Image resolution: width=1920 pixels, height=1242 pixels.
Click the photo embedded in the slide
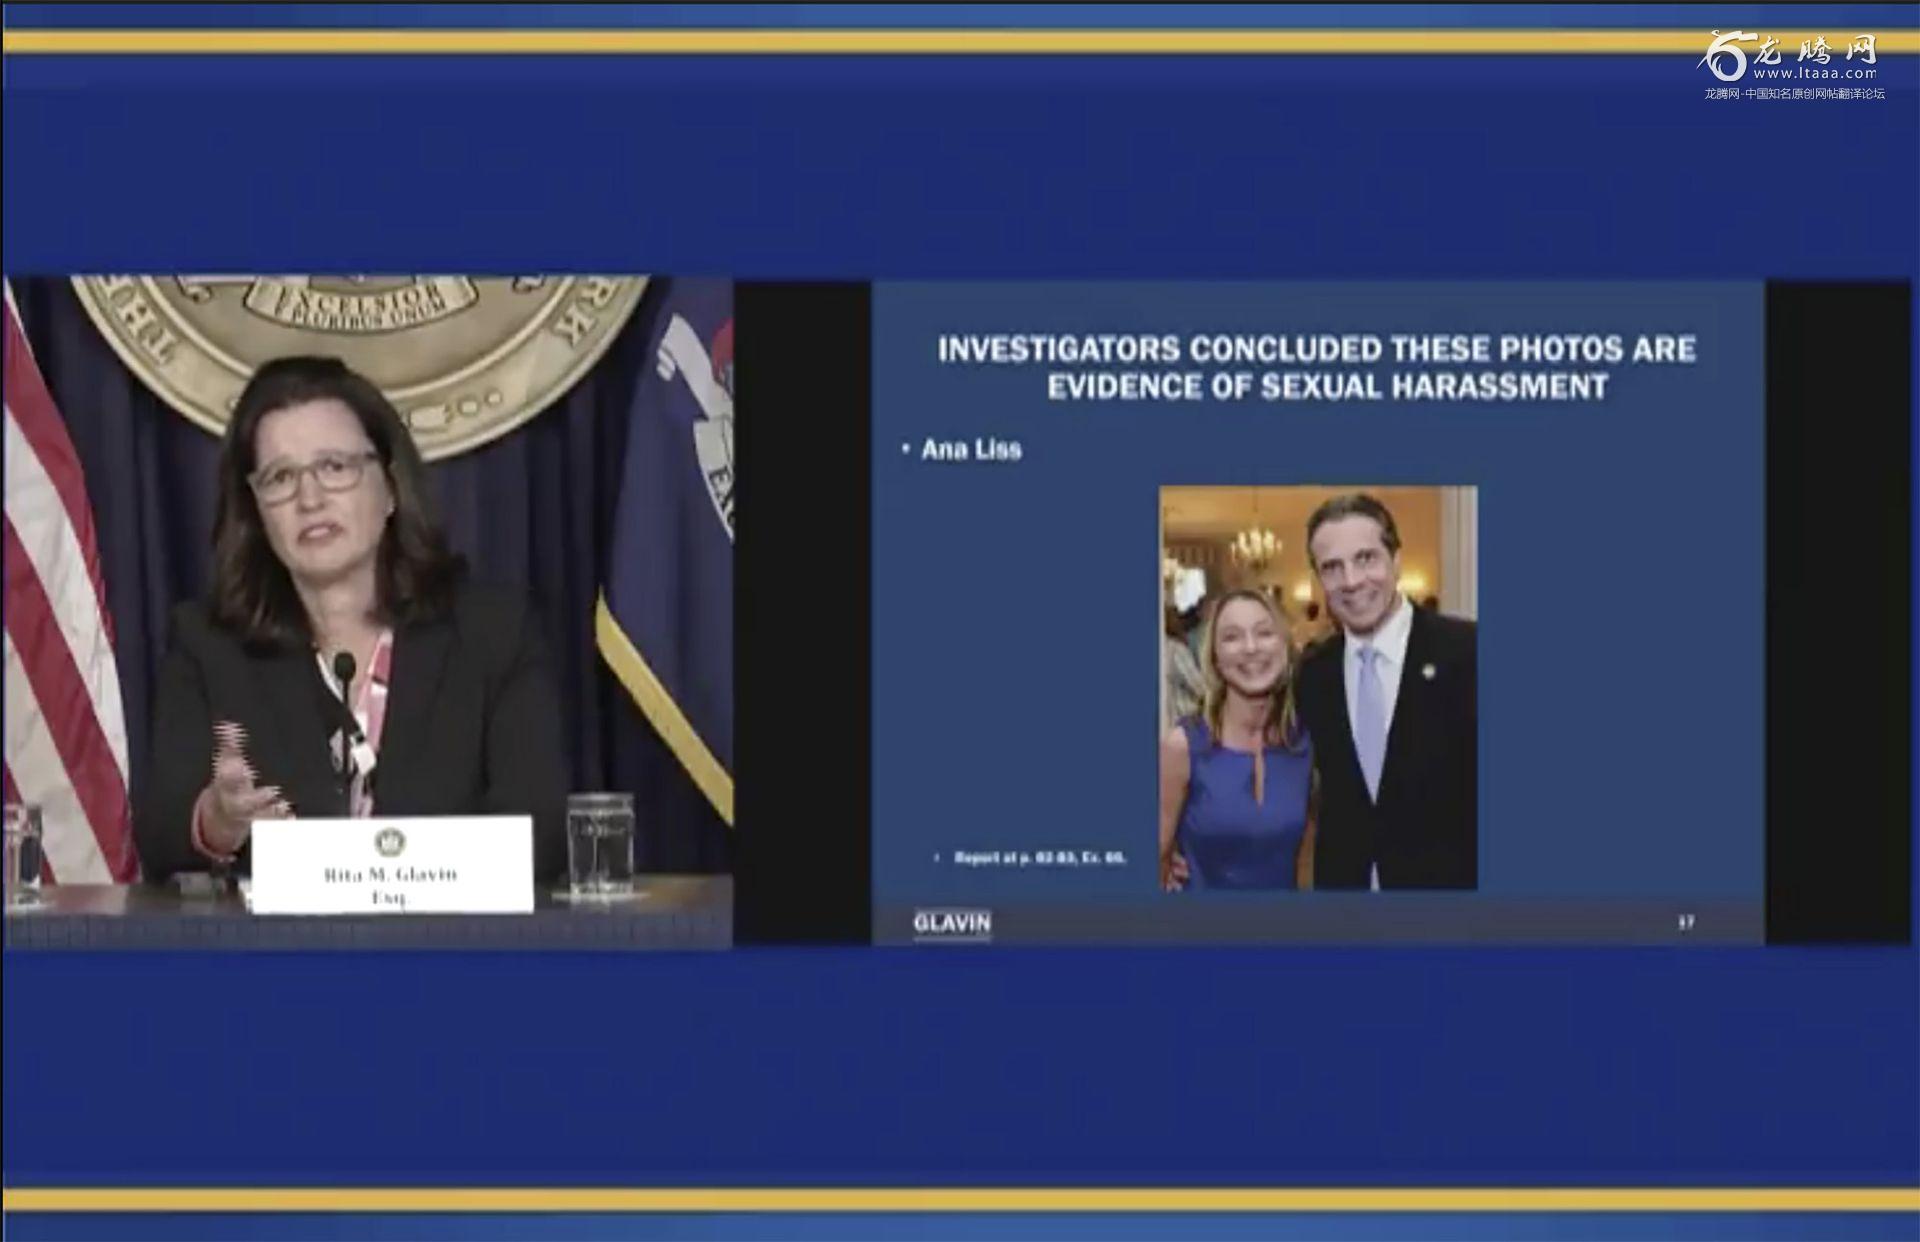point(1318,688)
